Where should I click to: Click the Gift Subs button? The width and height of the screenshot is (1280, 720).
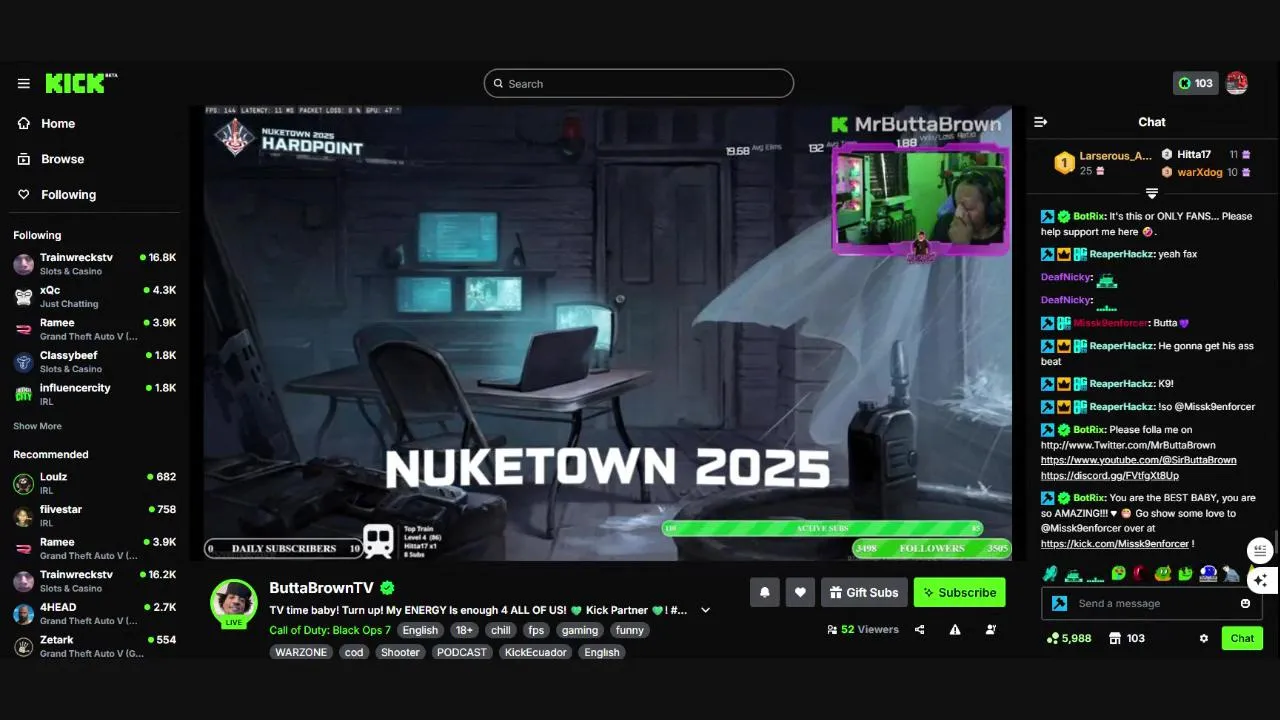[864, 592]
